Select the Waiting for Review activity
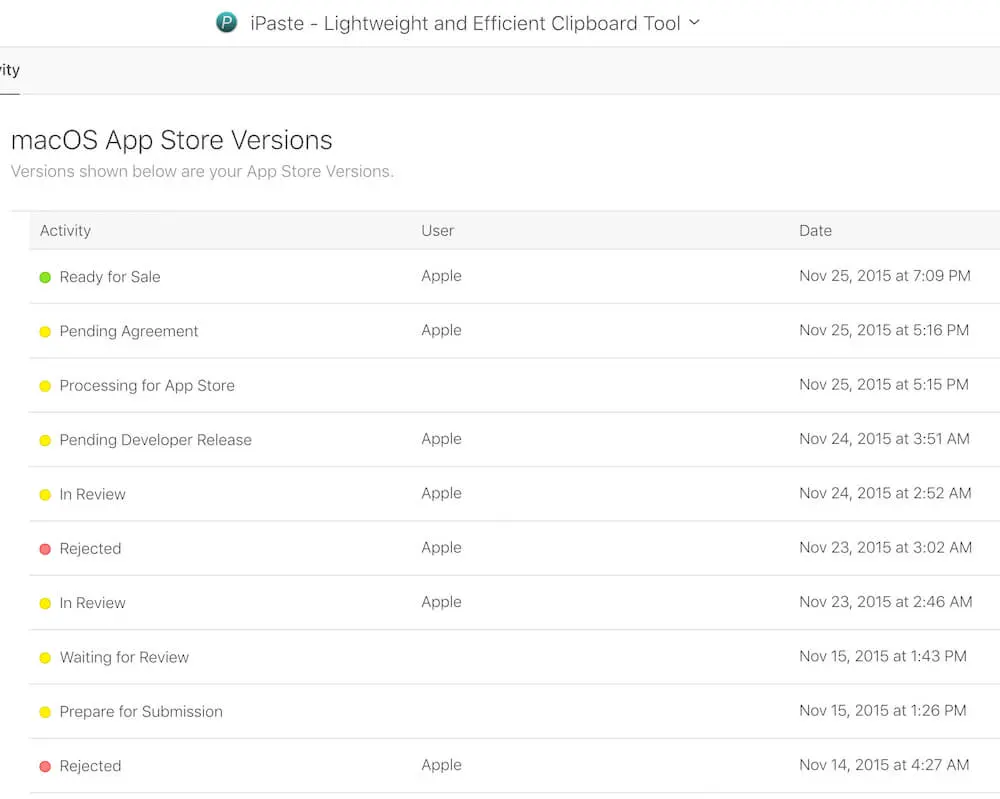The height and width of the screenshot is (799, 1000). (124, 657)
